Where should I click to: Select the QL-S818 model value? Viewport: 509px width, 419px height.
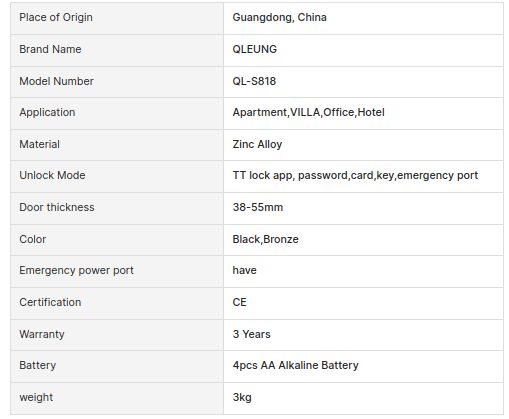(254, 81)
